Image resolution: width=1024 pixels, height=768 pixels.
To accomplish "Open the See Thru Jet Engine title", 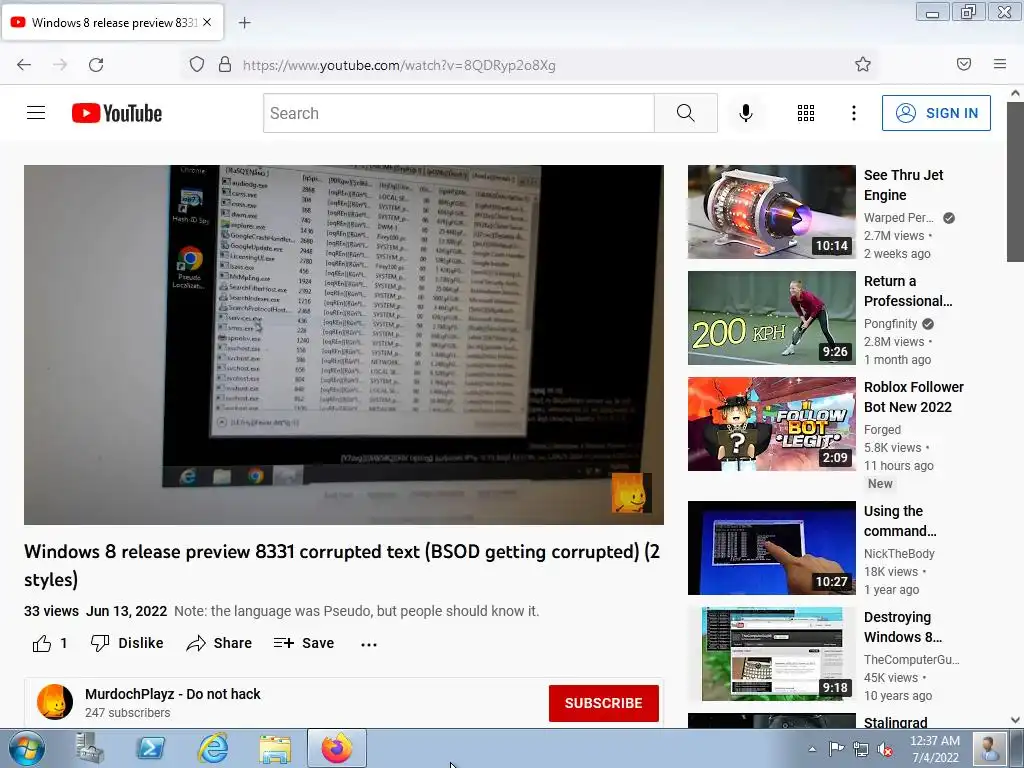I will [903, 185].
